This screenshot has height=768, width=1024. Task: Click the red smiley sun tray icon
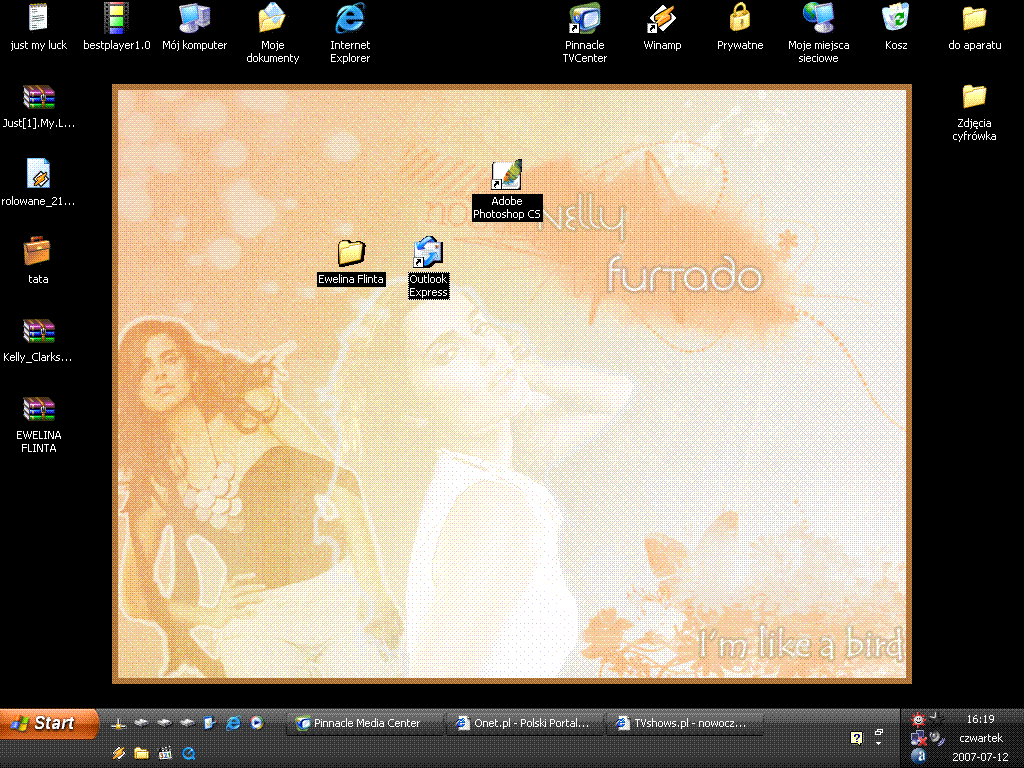click(918, 719)
